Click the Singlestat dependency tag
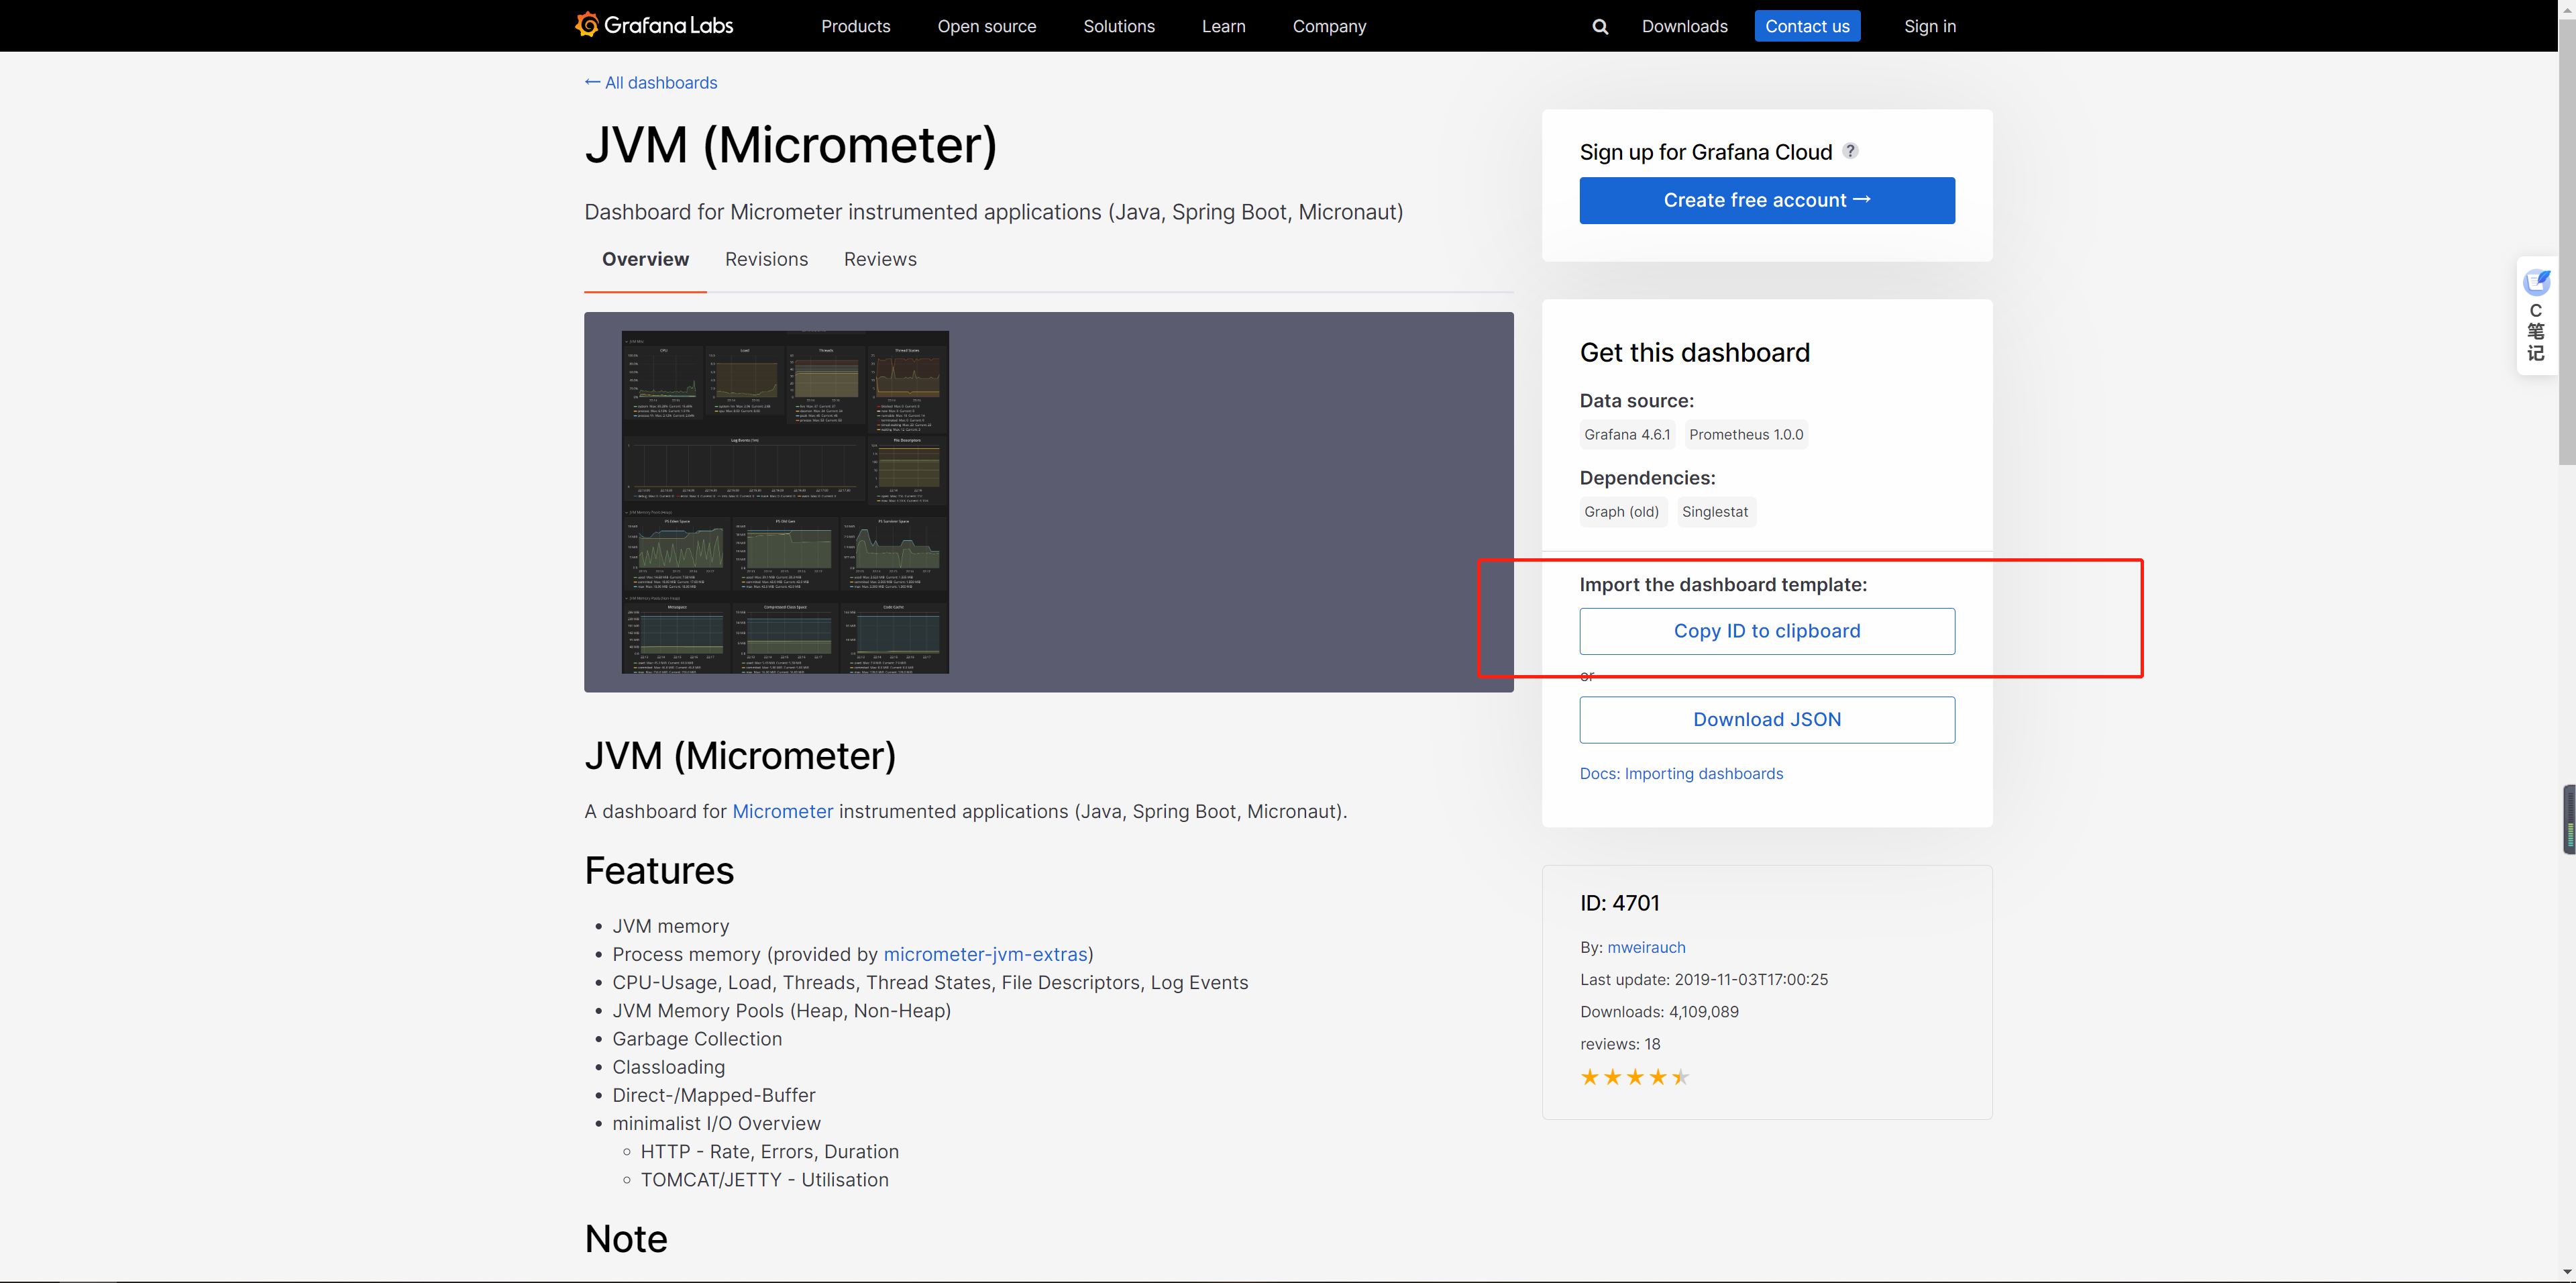The width and height of the screenshot is (2576, 1283). click(1715, 512)
